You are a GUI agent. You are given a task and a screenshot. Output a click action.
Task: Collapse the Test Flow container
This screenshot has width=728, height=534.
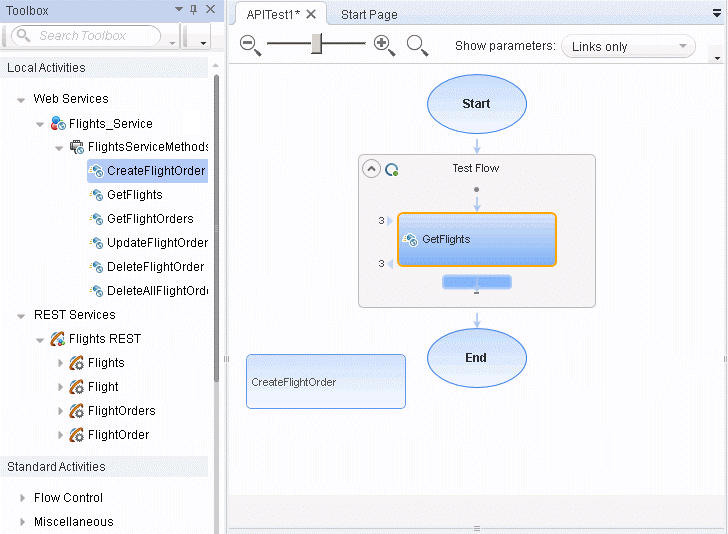tap(371, 169)
